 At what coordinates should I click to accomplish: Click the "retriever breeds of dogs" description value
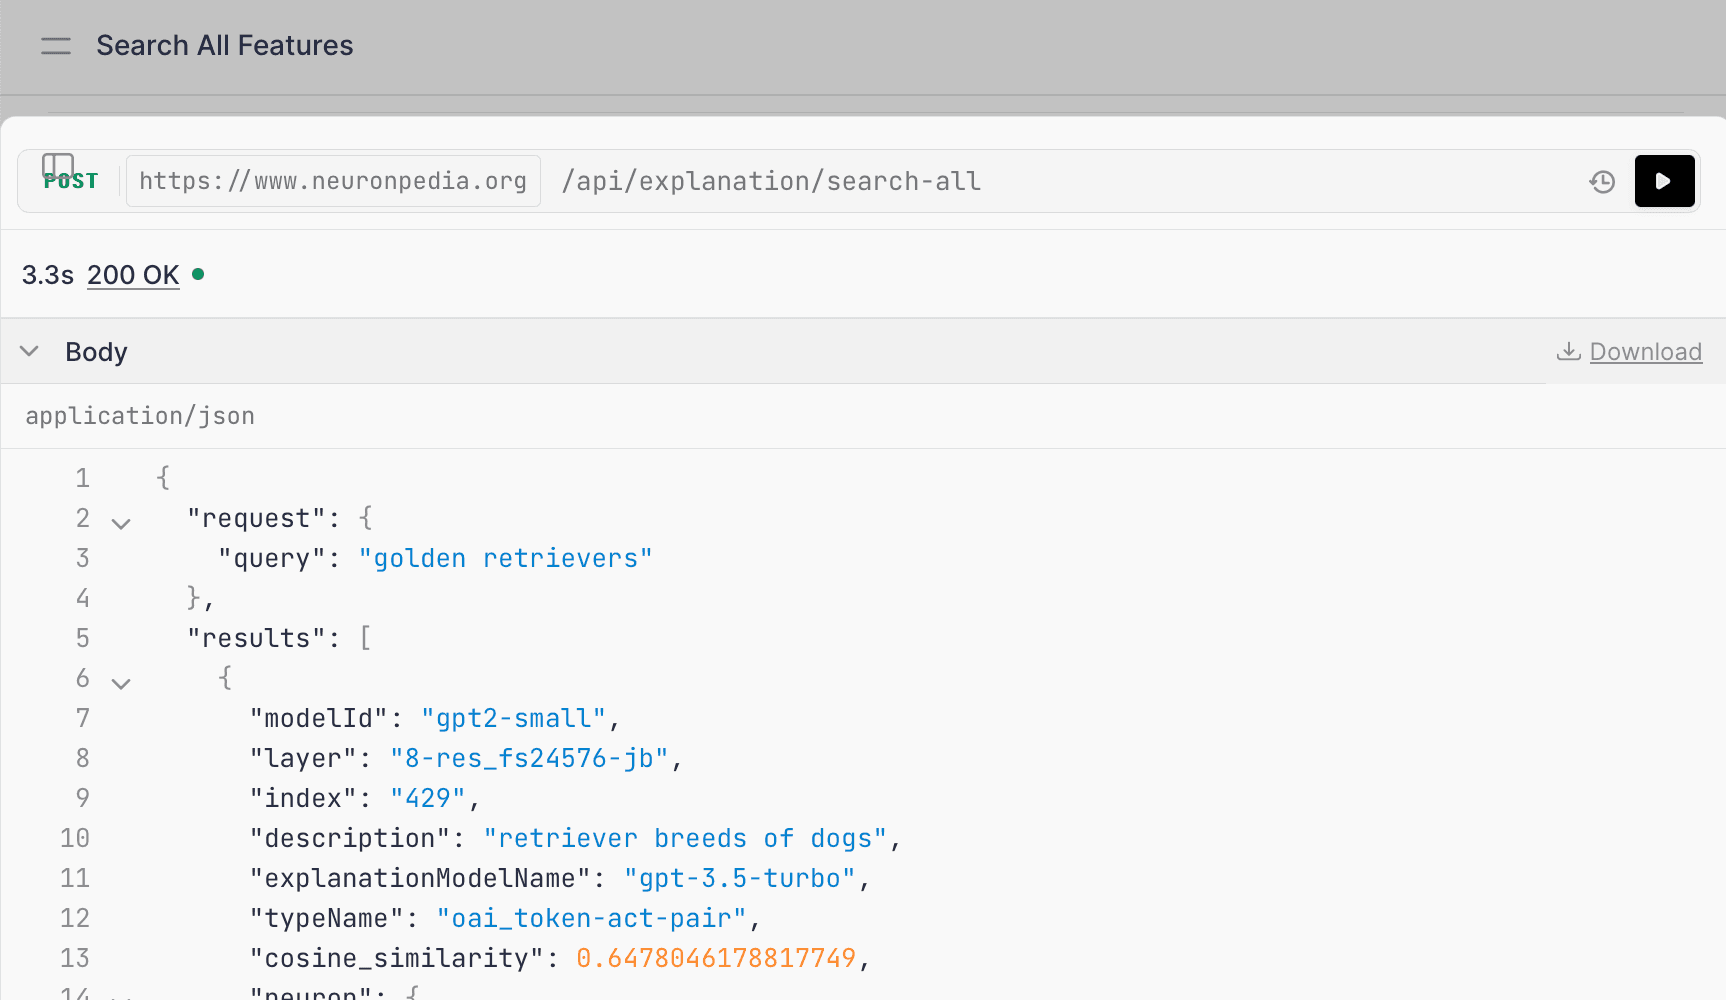click(686, 838)
